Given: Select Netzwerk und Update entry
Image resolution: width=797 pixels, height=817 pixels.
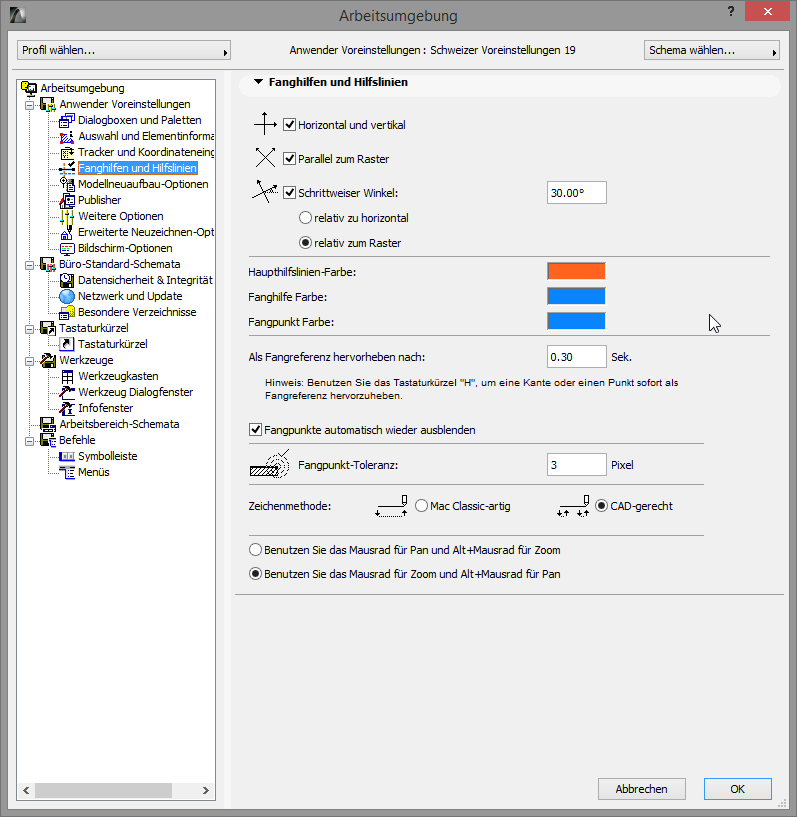Looking at the screenshot, I should [130, 296].
